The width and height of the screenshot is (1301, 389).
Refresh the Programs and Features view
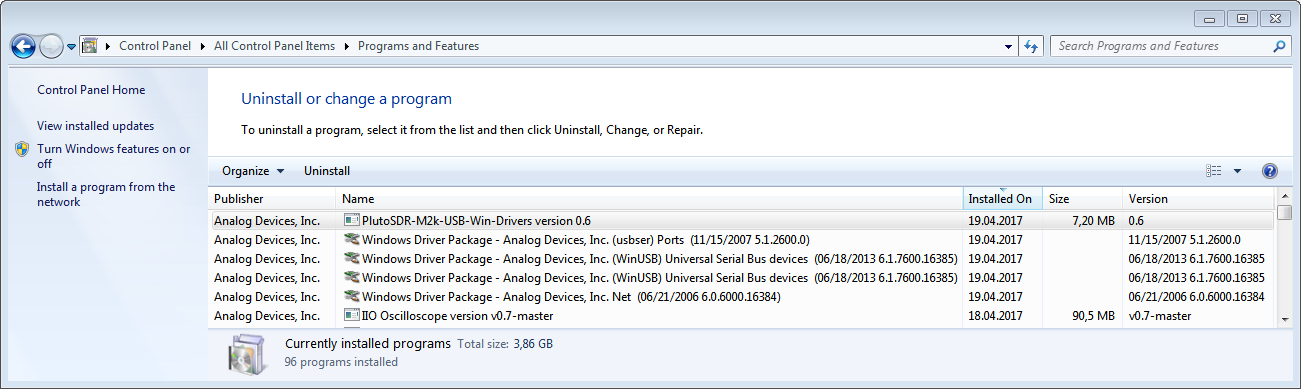point(1032,46)
